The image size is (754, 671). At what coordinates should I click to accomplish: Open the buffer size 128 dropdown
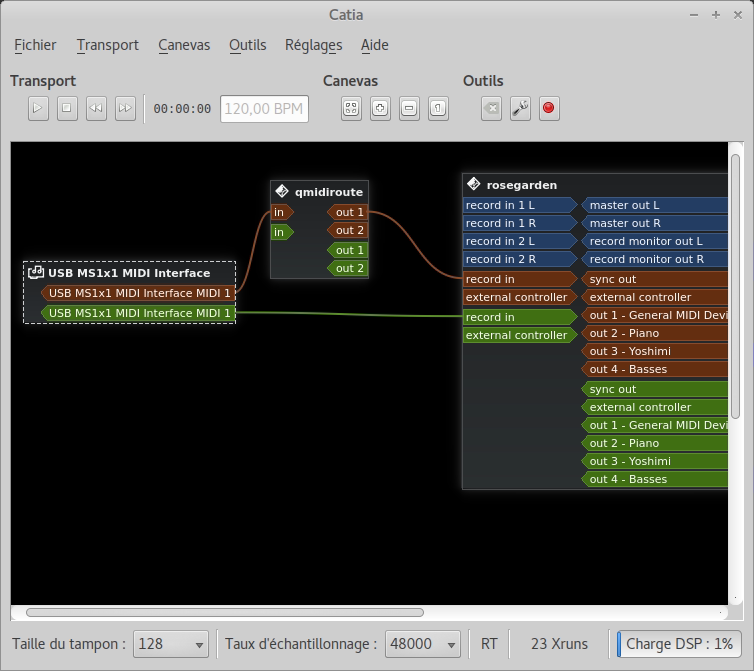click(171, 644)
